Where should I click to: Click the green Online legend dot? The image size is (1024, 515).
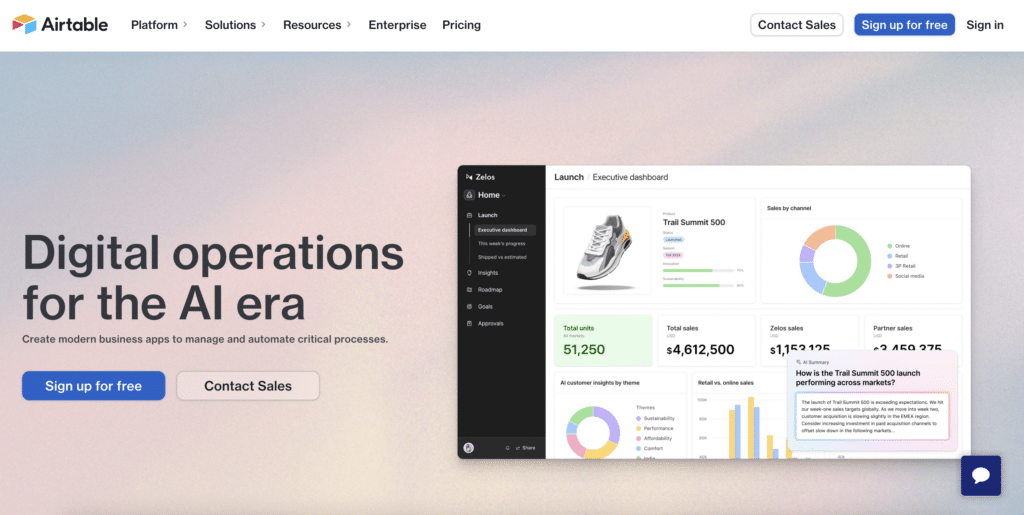click(x=889, y=246)
